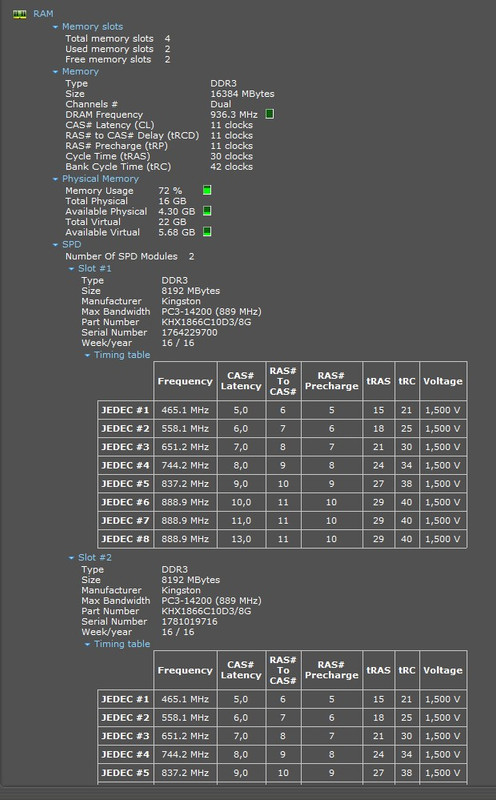496x800 pixels.
Task: Click Slot #2 table tRC header
Action: pos(407,670)
